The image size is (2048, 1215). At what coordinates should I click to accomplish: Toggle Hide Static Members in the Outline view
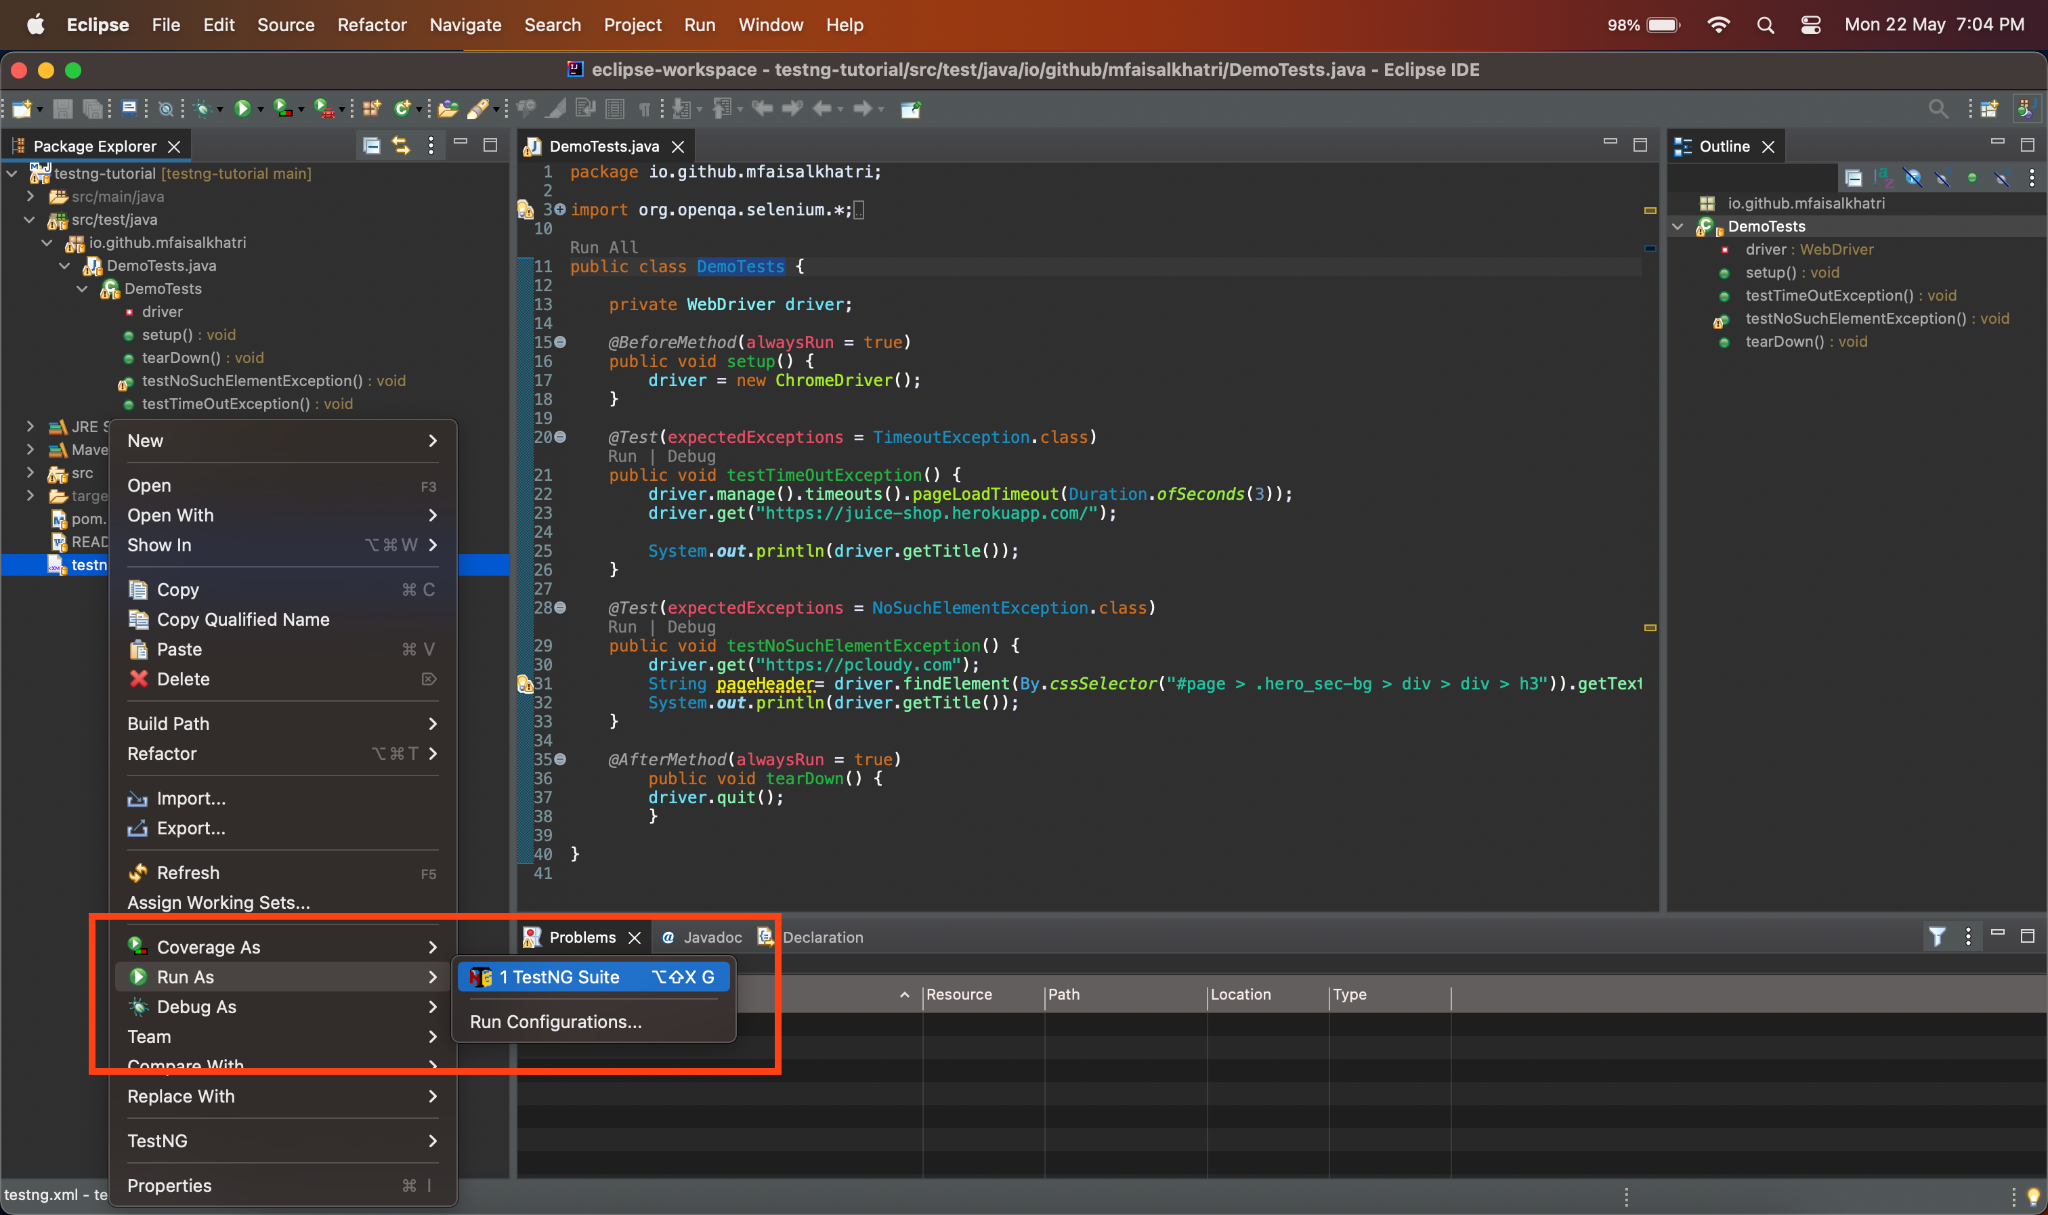(x=1943, y=177)
